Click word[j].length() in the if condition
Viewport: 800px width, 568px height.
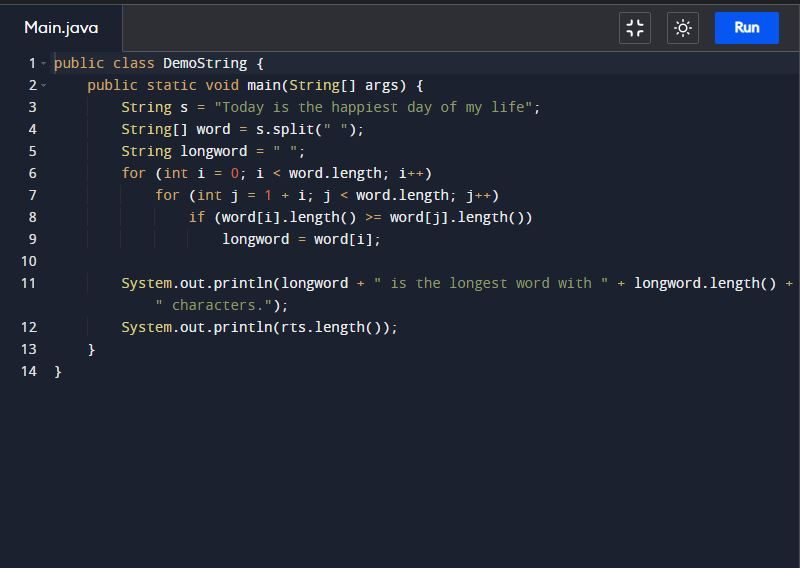(457, 217)
